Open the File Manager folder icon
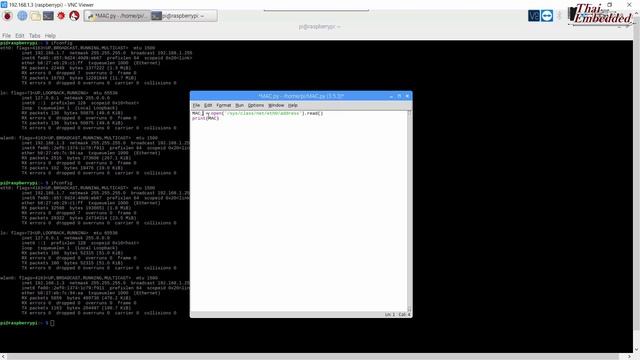Screen dimensions: 640x360 coord(36,16)
